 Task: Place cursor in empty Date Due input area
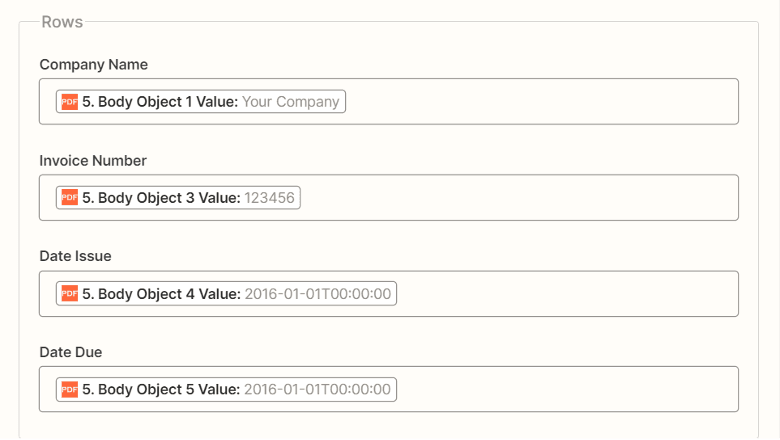(565, 390)
